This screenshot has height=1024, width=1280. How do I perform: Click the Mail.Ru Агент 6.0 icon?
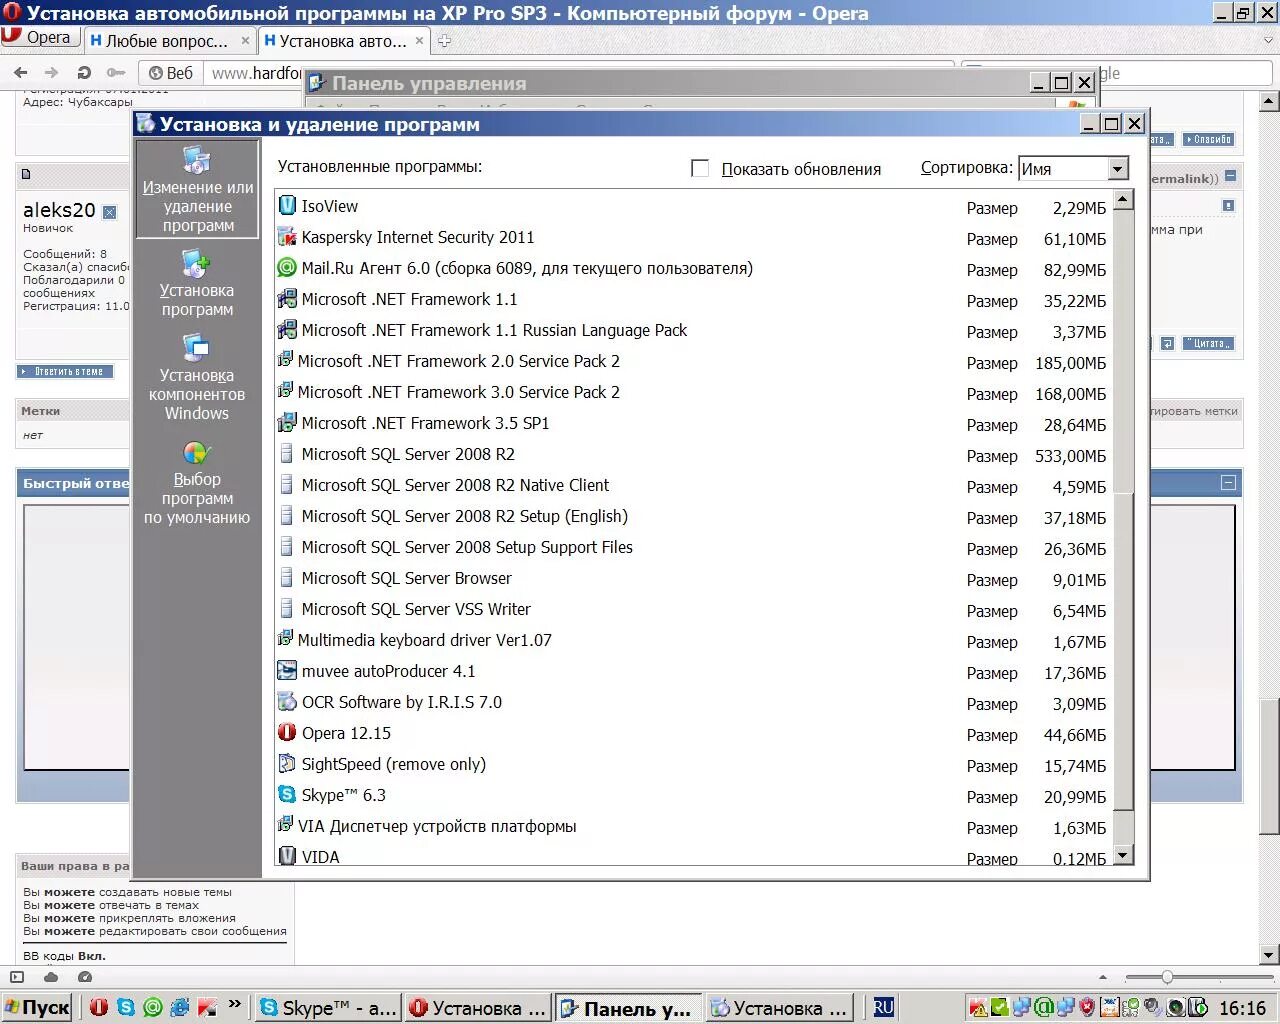[287, 268]
